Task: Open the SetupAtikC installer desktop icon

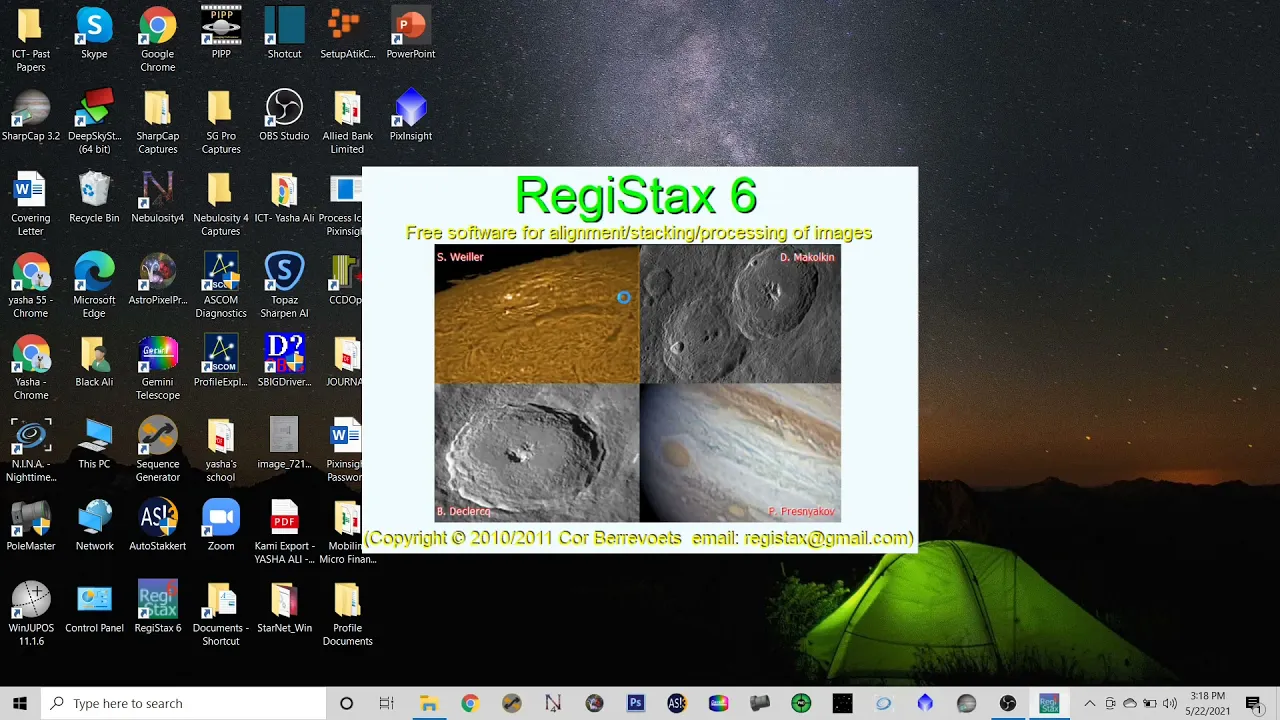Action: tap(347, 32)
